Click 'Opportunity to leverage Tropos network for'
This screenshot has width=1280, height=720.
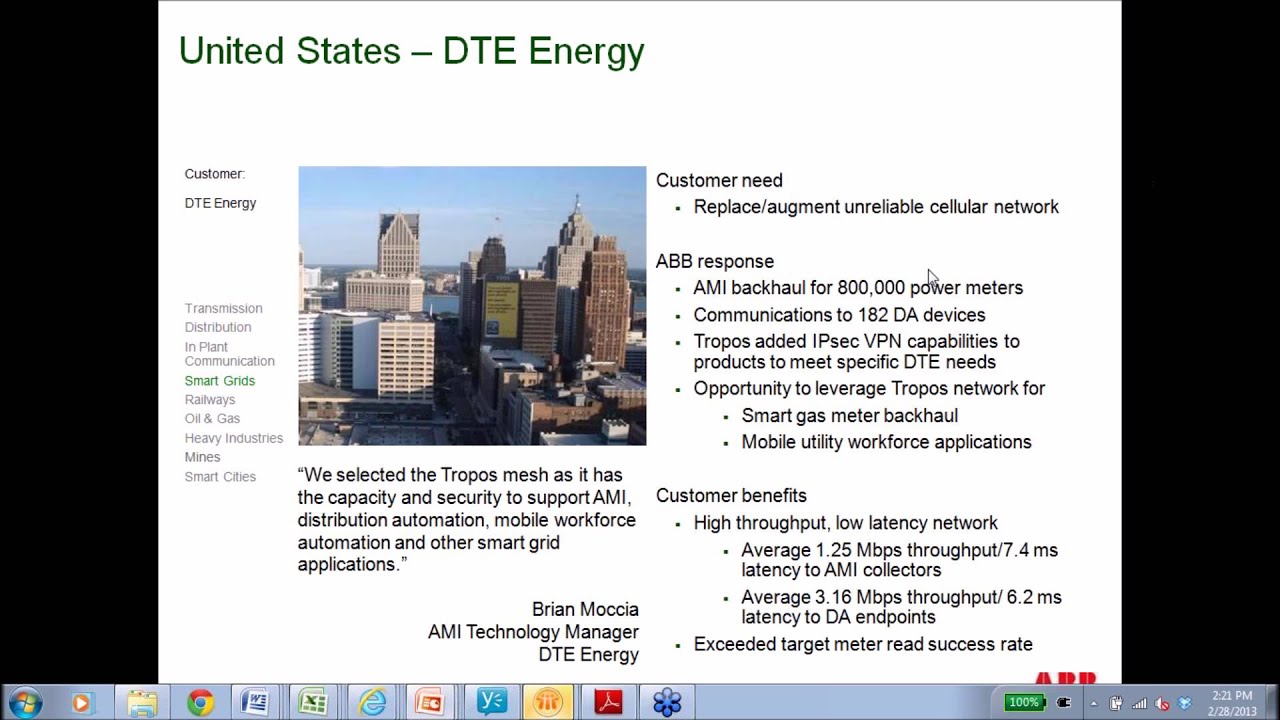pos(869,389)
